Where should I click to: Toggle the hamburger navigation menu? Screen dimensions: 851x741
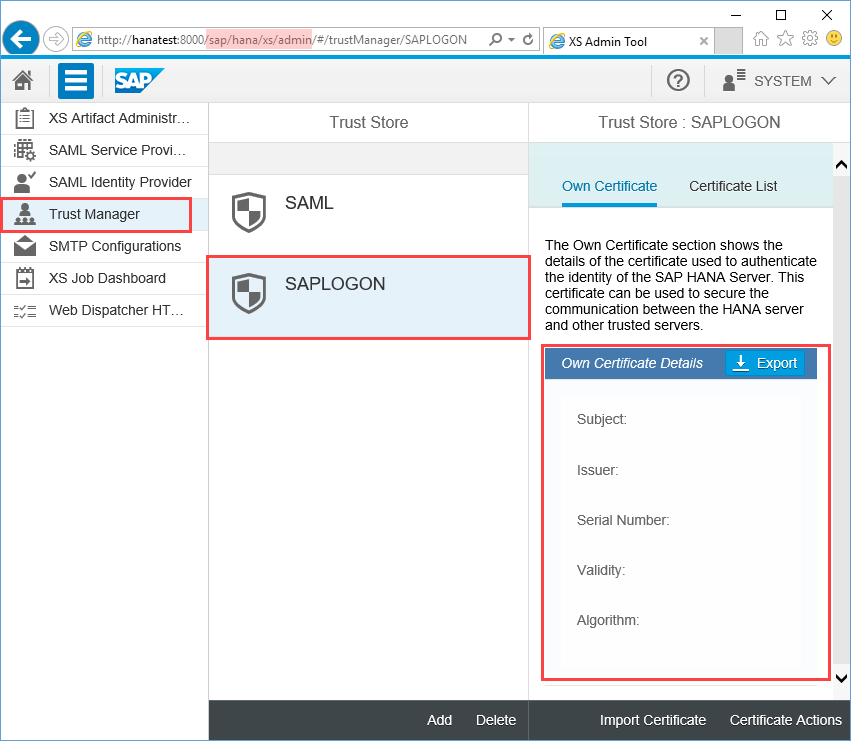[76, 81]
